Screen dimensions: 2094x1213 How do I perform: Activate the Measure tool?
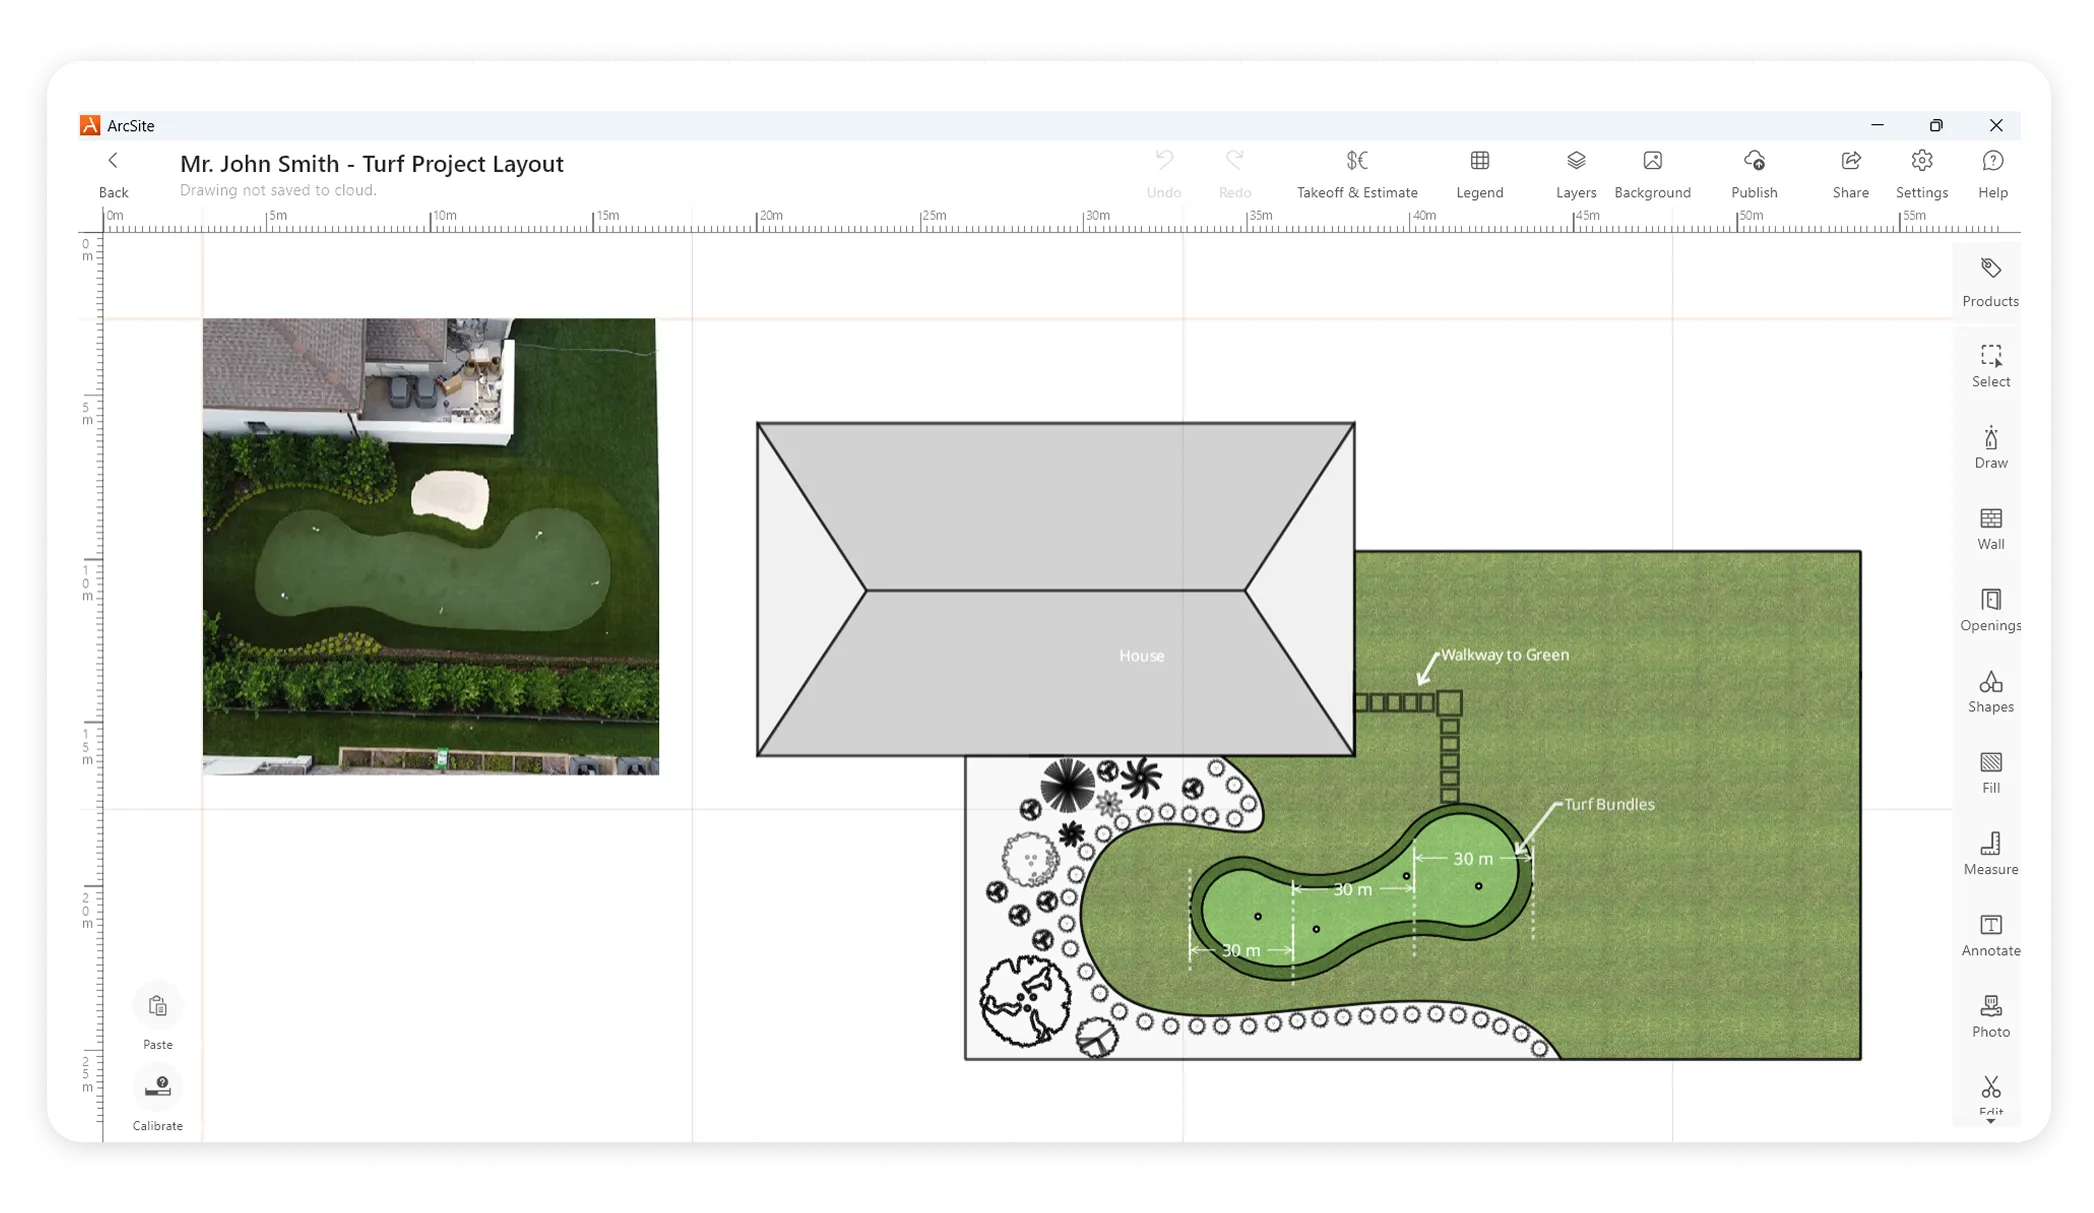1990,853
